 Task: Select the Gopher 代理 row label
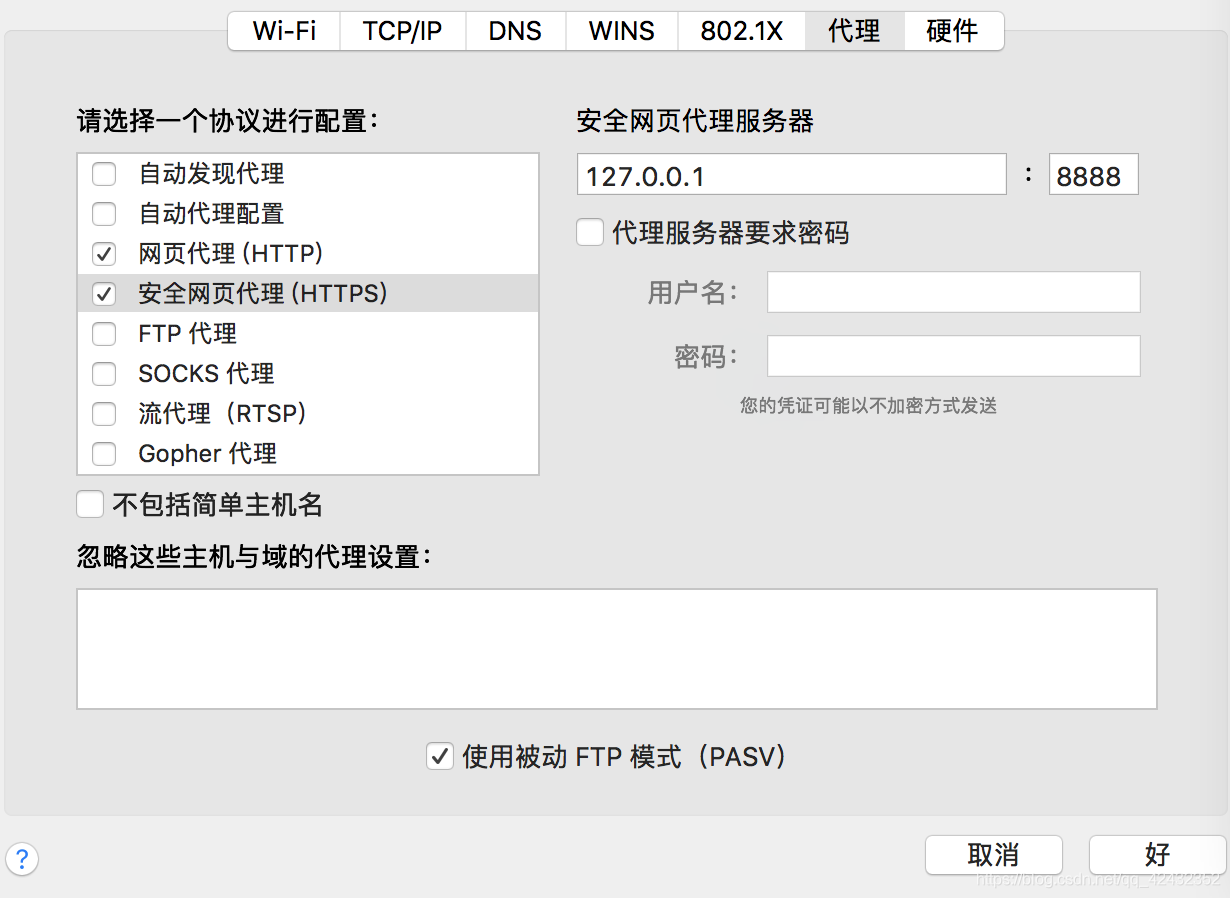pyautogui.click(x=207, y=454)
